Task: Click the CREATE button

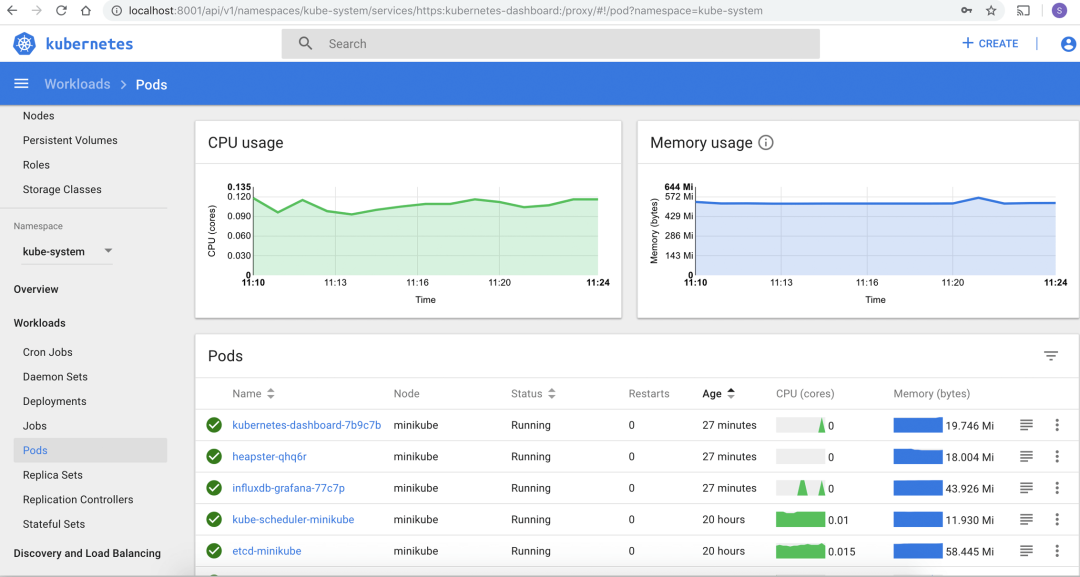Action: coord(990,43)
